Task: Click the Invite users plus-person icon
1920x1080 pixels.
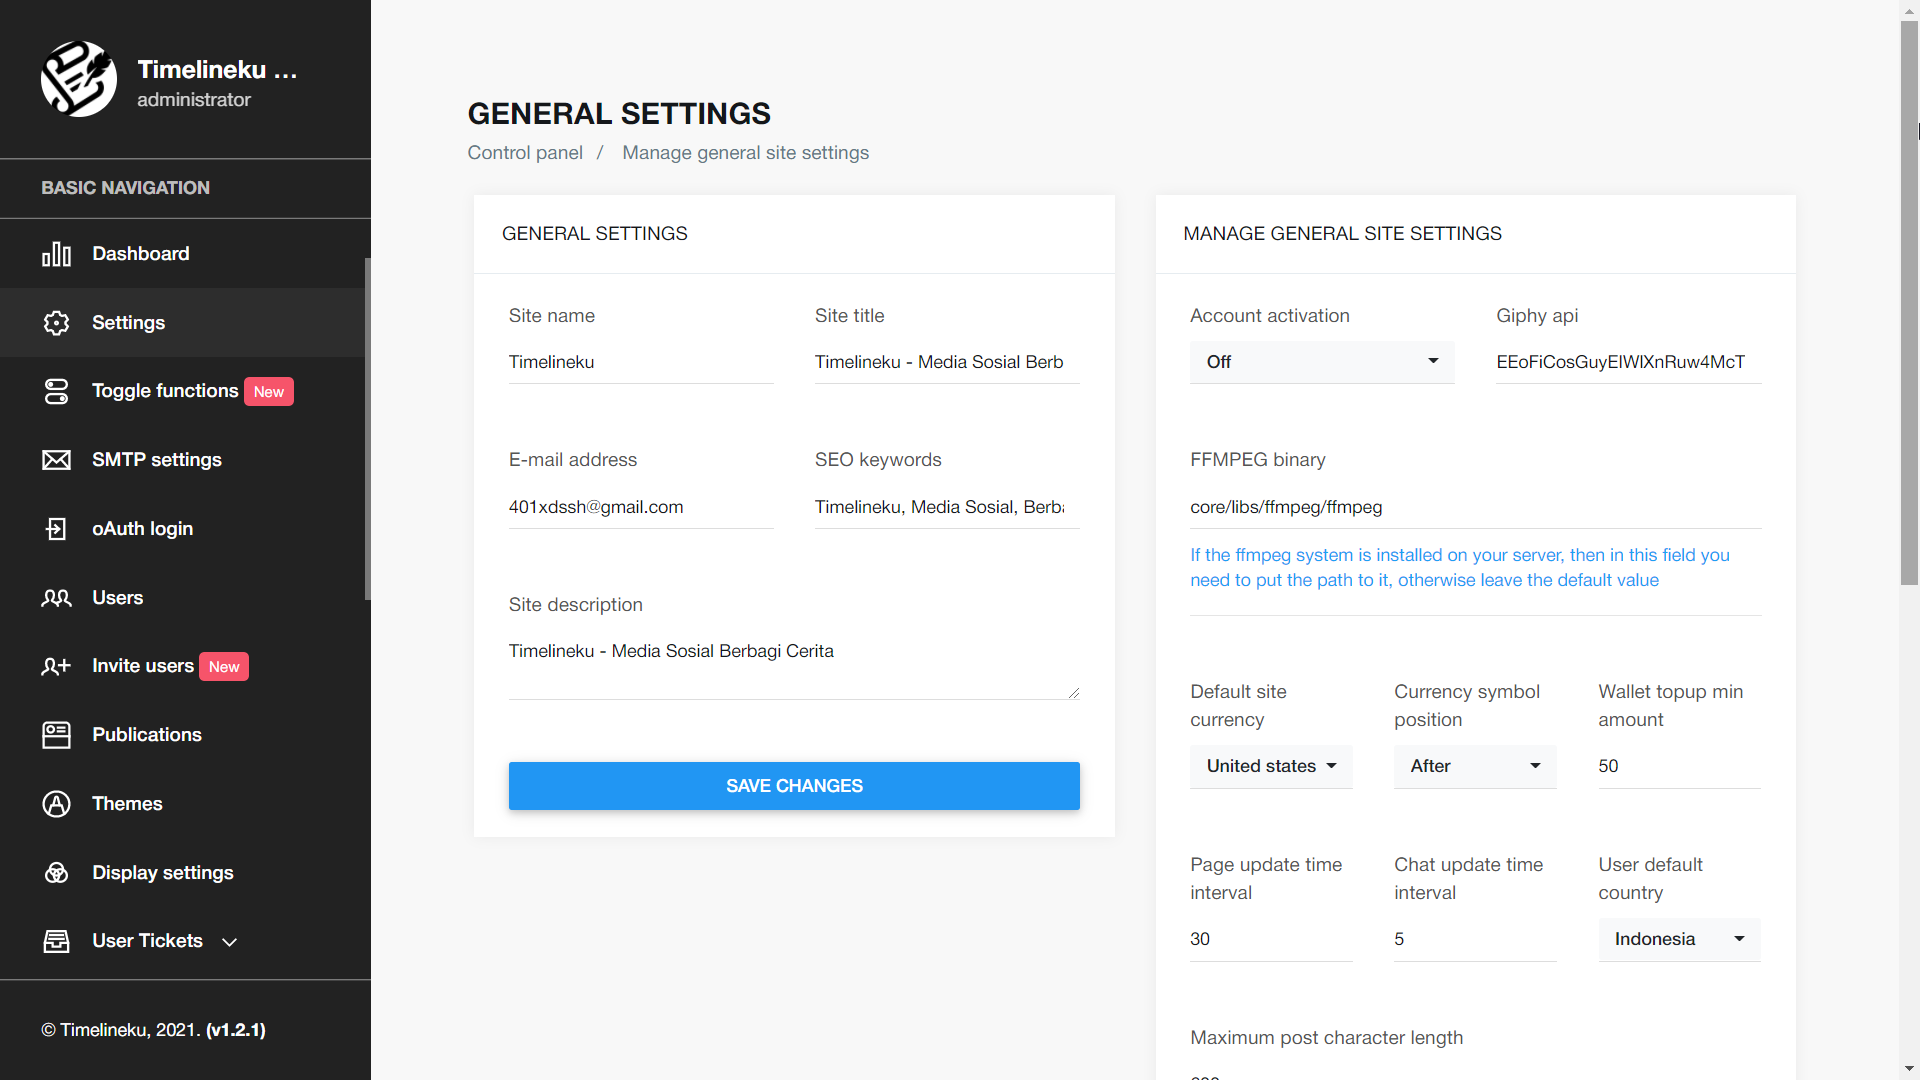Action: [56, 666]
